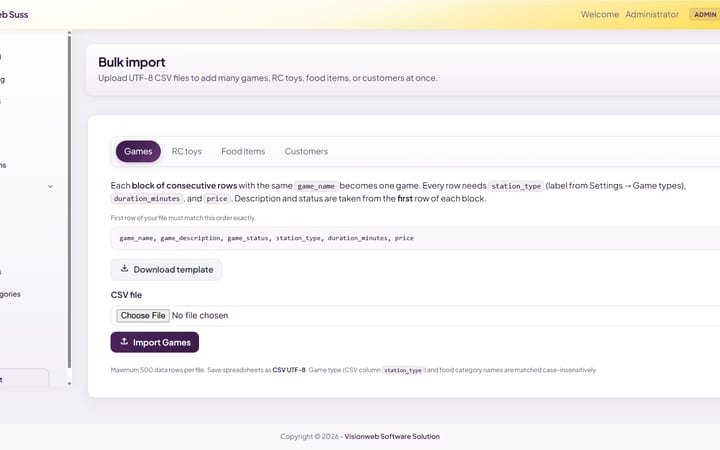
Task: Click the CSV file label
Action: click(126, 295)
